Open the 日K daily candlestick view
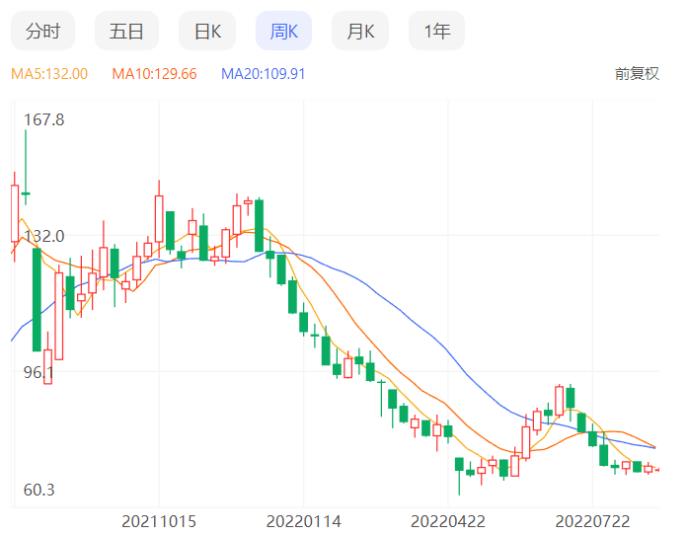Screen dimensions: 688x535 [207, 32]
